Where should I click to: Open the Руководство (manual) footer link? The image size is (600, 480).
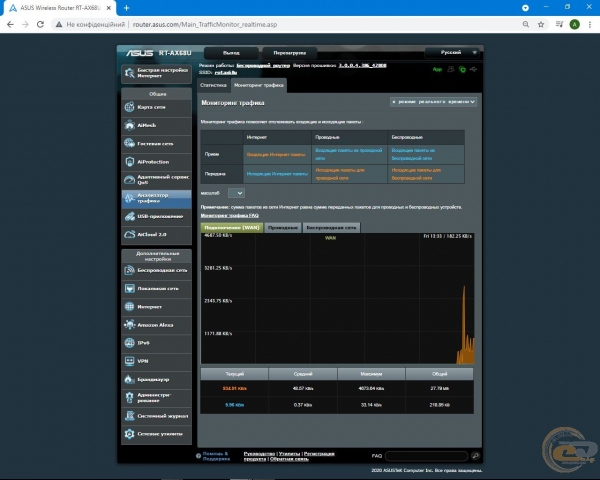click(259, 454)
